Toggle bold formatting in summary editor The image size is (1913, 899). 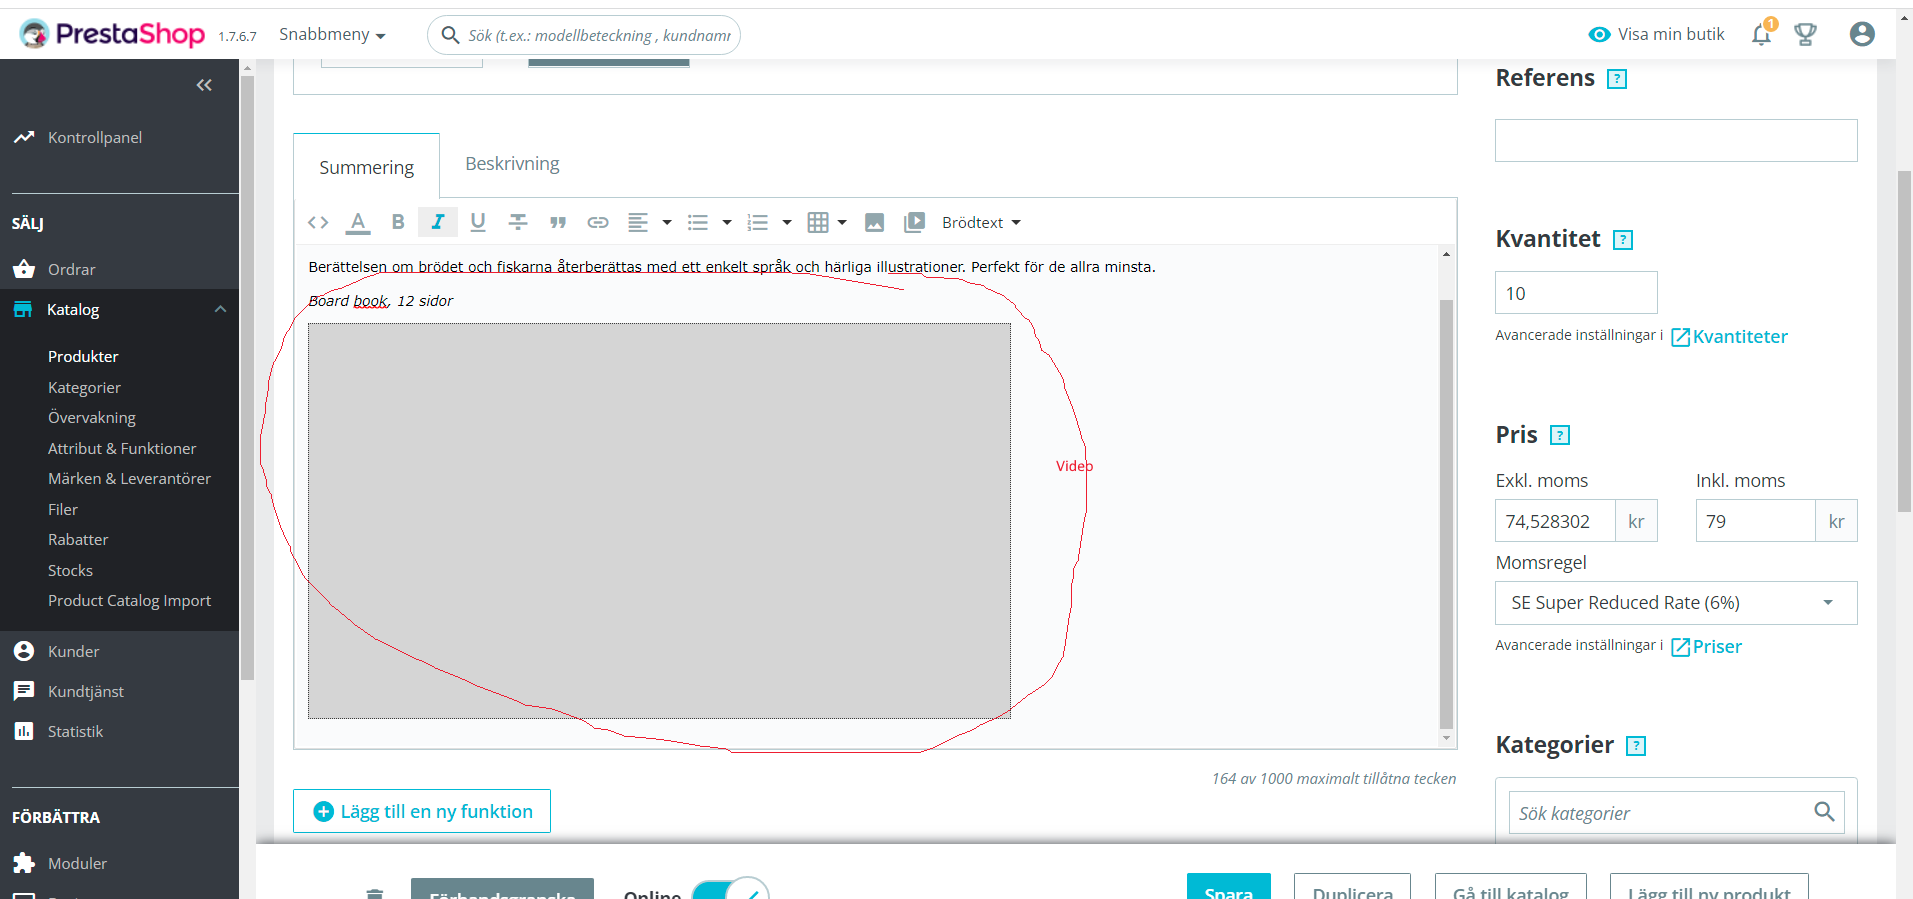click(398, 222)
